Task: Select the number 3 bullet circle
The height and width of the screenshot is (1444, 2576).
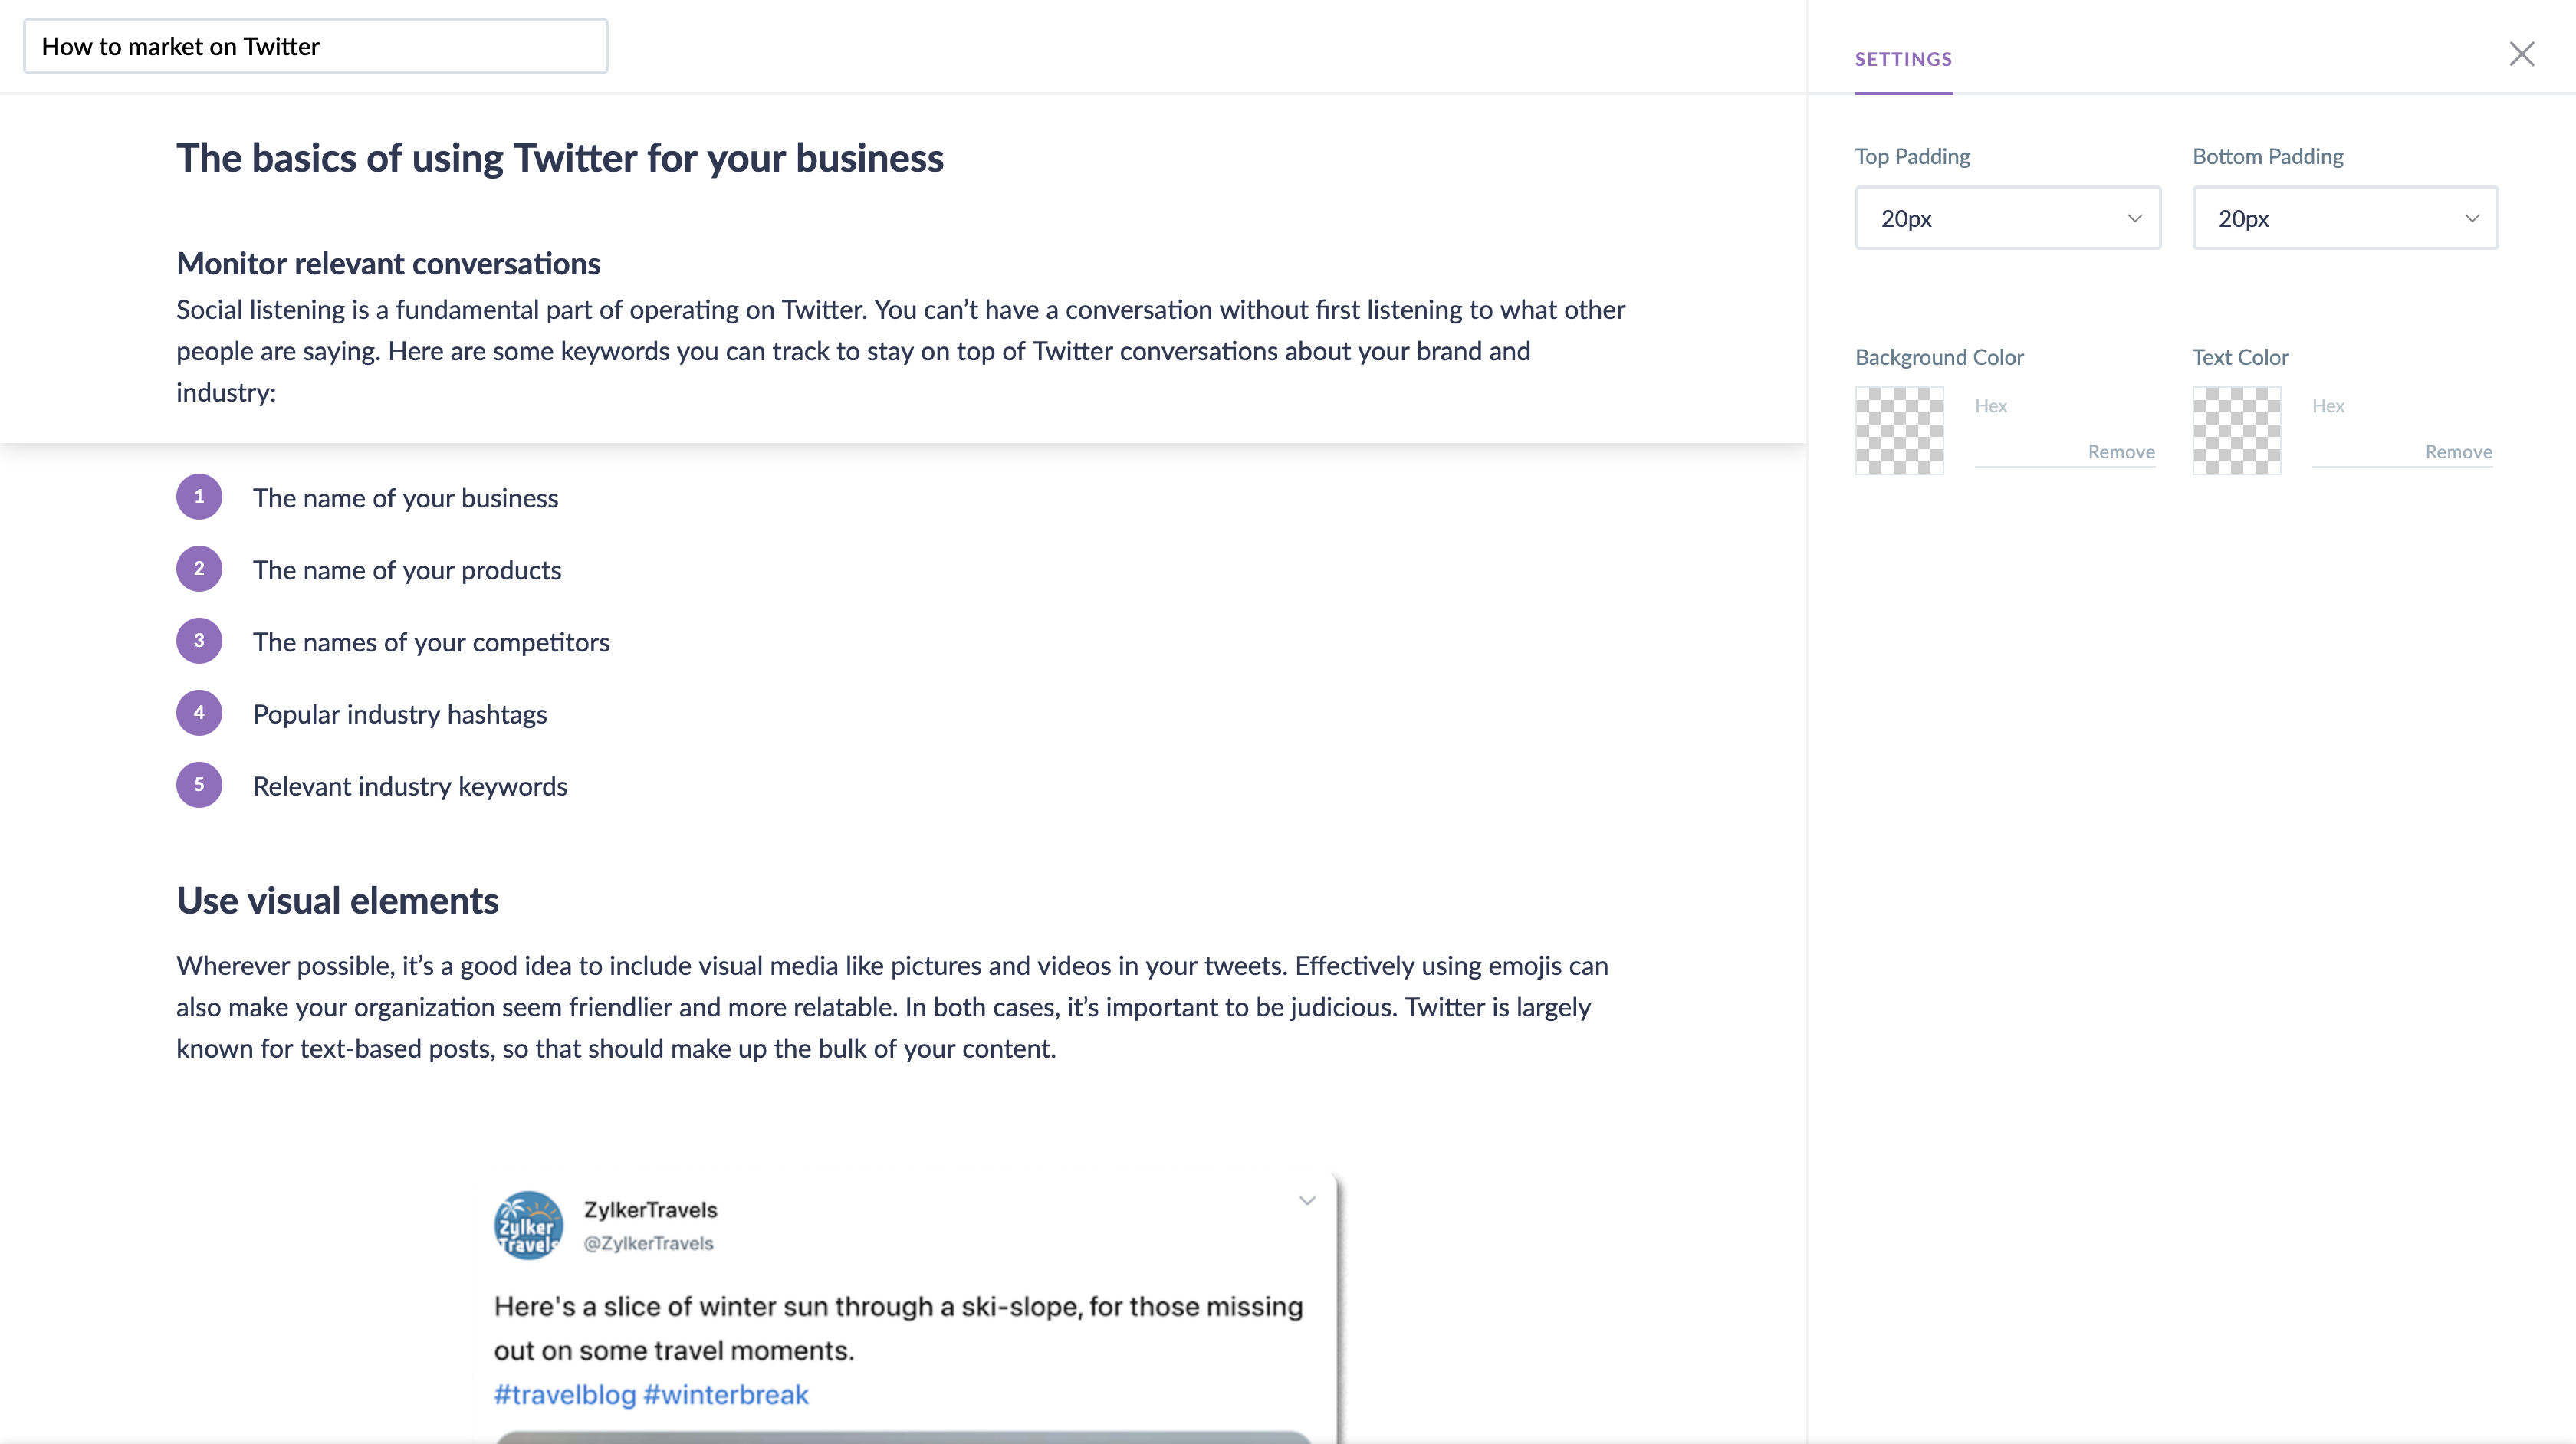Action: 199,641
